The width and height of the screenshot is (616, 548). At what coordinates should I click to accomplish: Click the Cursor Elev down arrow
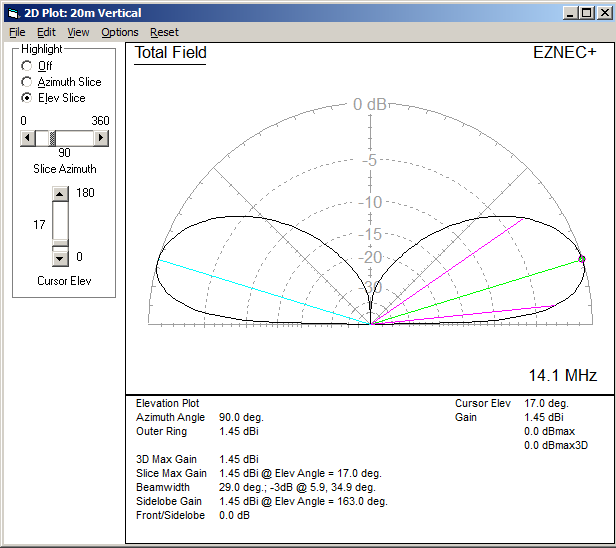[60, 258]
